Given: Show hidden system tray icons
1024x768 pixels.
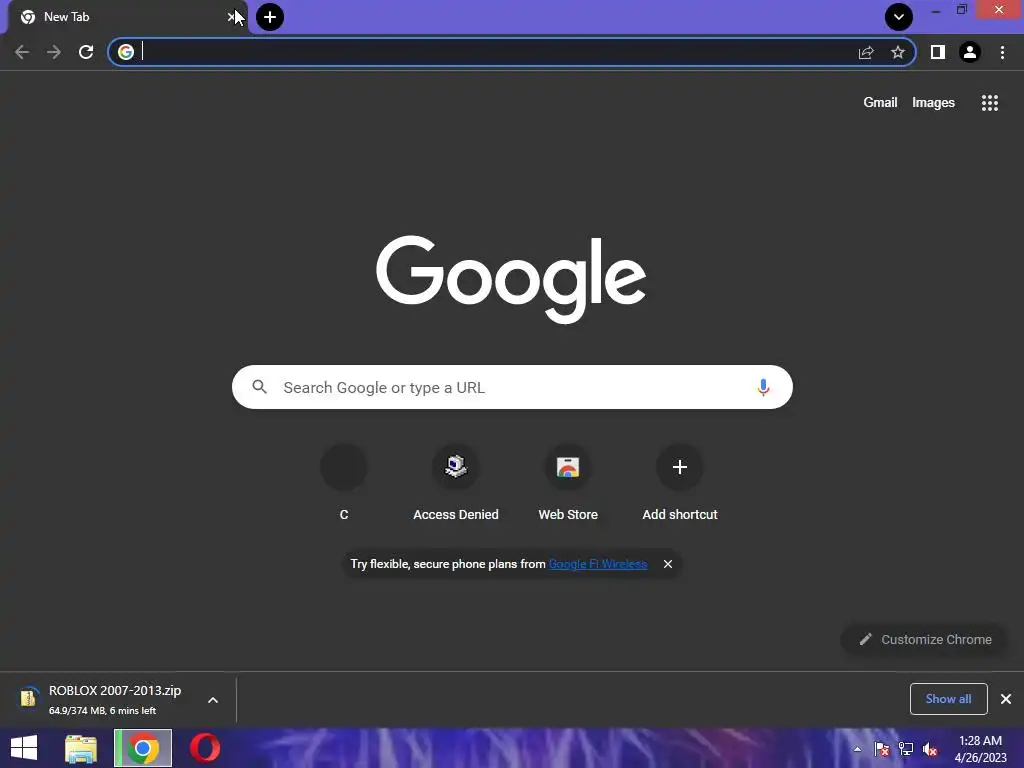Looking at the screenshot, I should [x=857, y=749].
